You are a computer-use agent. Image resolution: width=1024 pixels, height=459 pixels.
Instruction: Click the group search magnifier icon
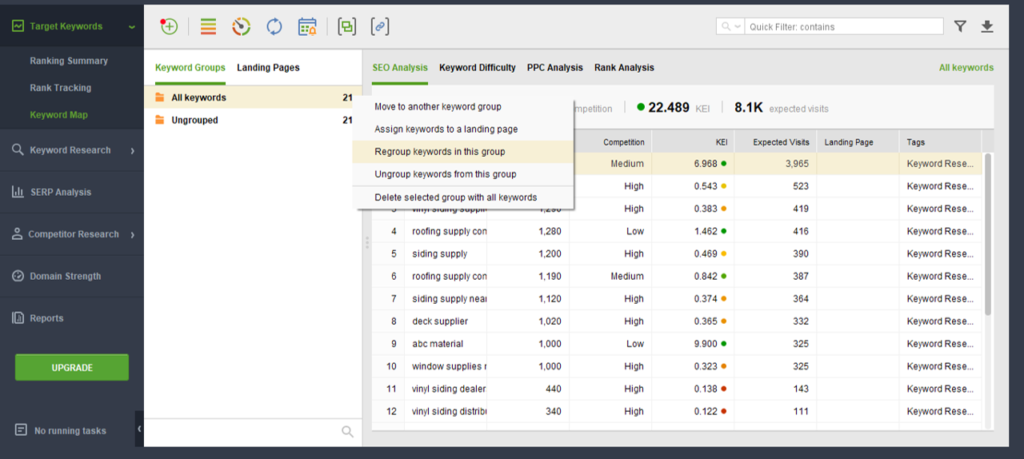pyautogui.click(x=347, y=431)
